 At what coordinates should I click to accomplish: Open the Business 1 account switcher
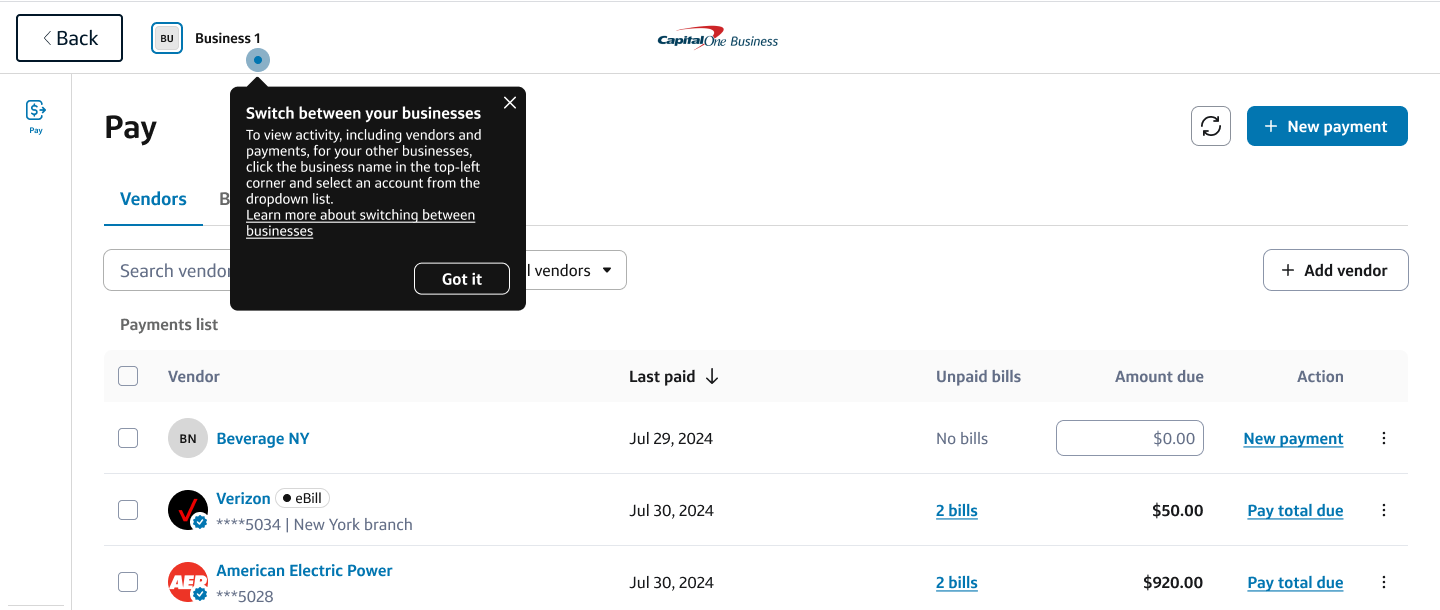click(x=207, y=39)
